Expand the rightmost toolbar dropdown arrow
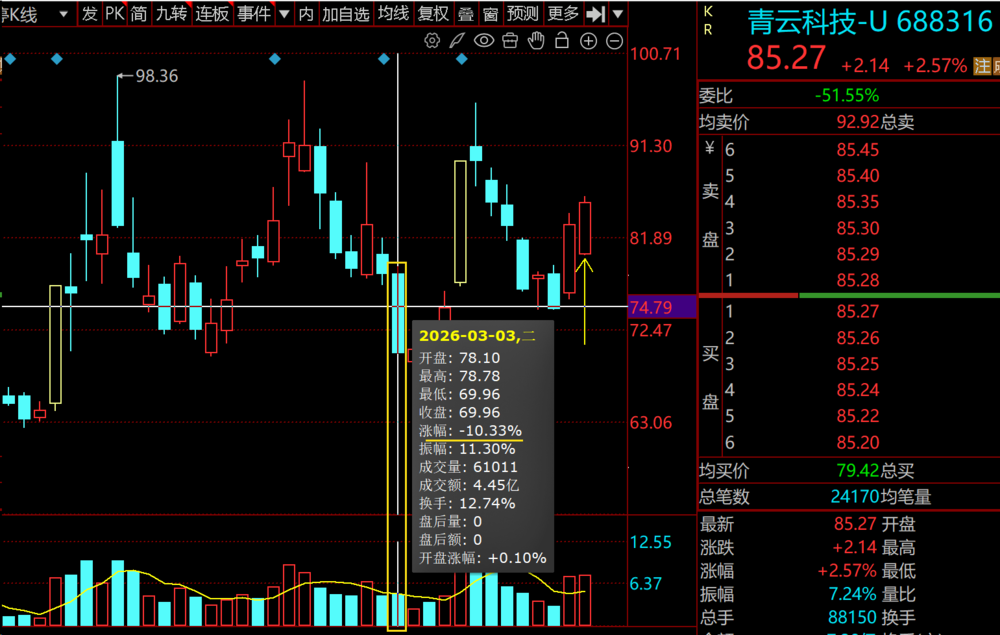 pos(618,14)
